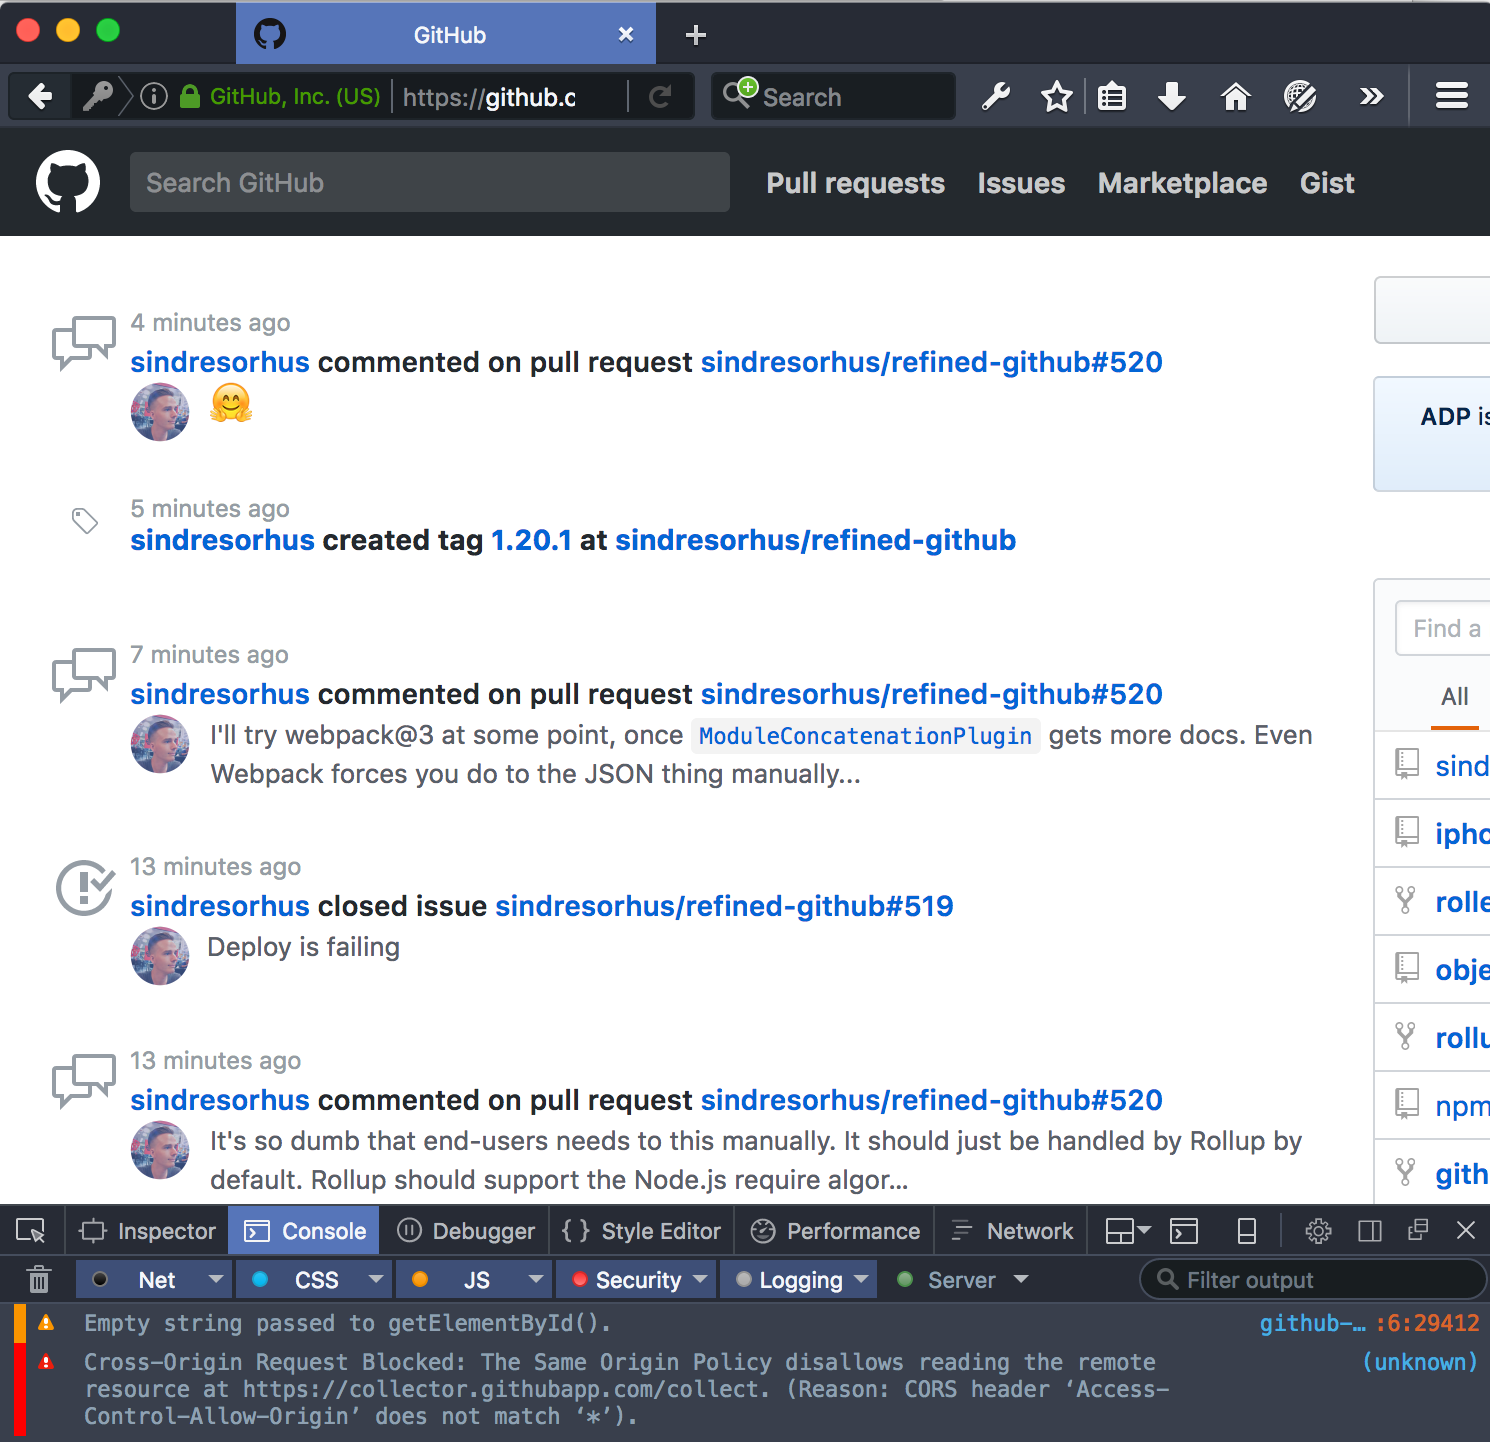Open the CSS filter dropdown arrow

(x=375, y=1279)
